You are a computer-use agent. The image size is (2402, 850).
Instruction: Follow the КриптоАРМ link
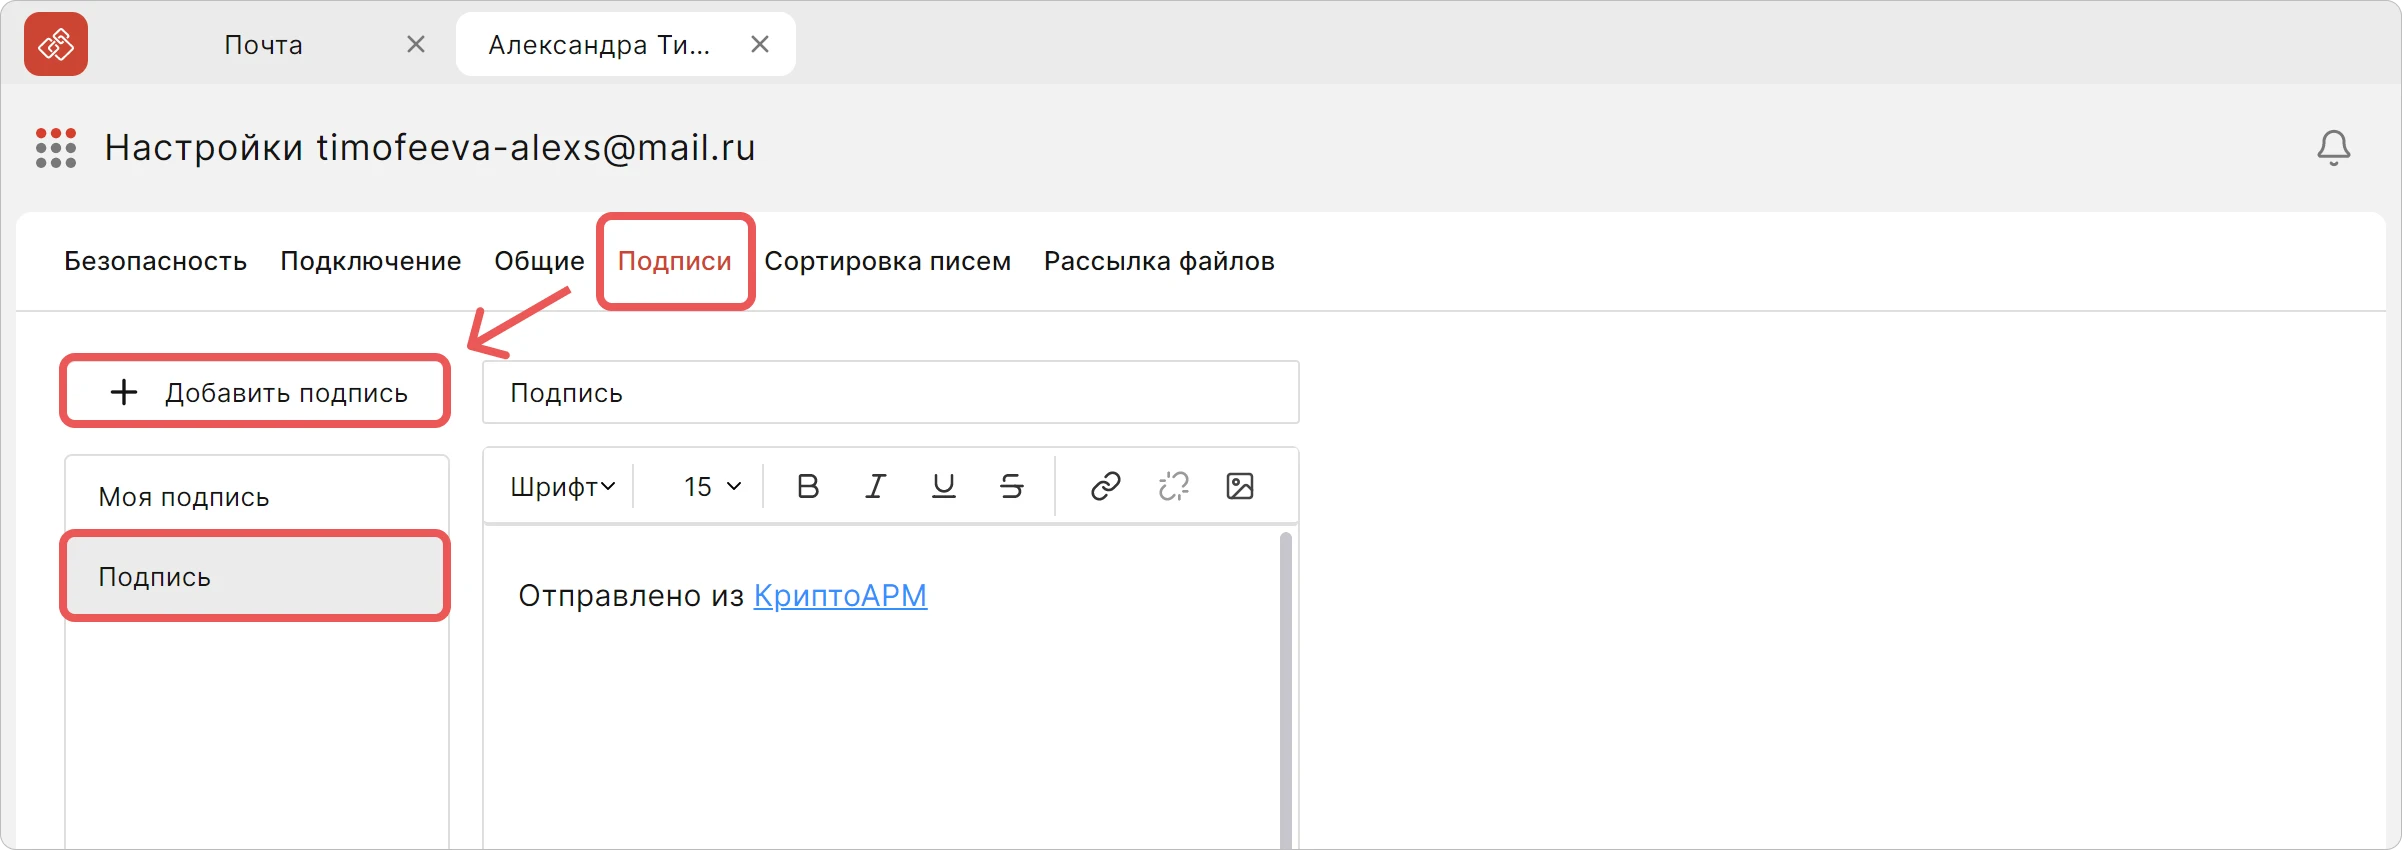coord(840,595)
